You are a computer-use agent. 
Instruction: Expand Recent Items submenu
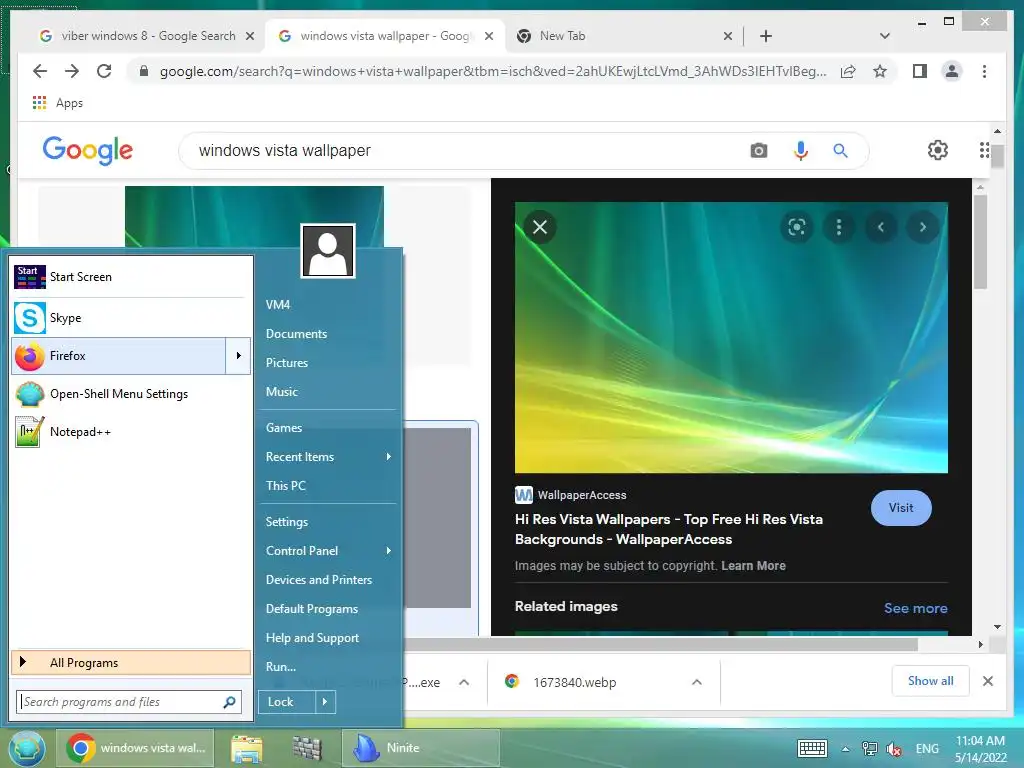(389, 456)
